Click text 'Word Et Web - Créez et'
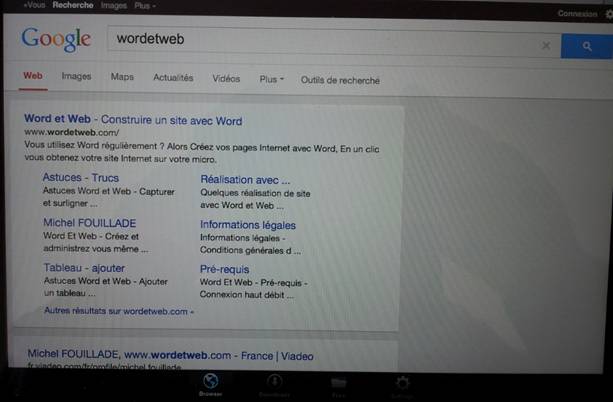 pos(91,236)
